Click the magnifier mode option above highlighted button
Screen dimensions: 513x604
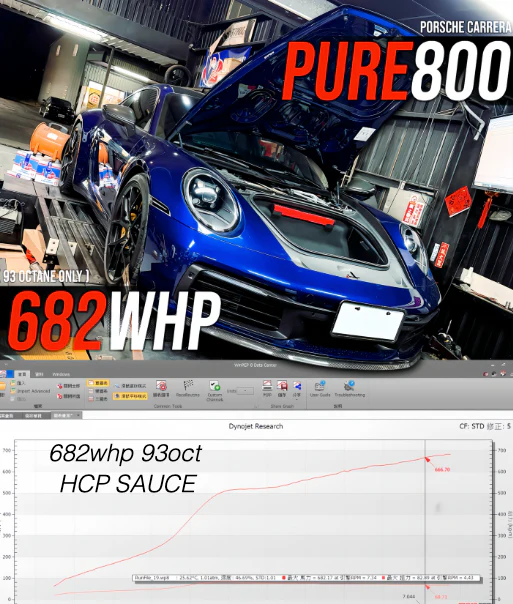point(130,386)
